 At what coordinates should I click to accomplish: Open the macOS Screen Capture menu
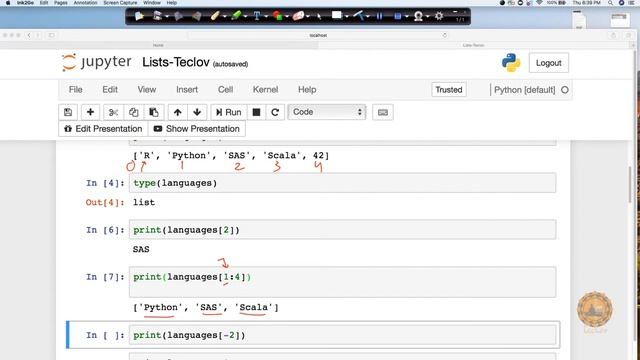click(x=120, y=2)
